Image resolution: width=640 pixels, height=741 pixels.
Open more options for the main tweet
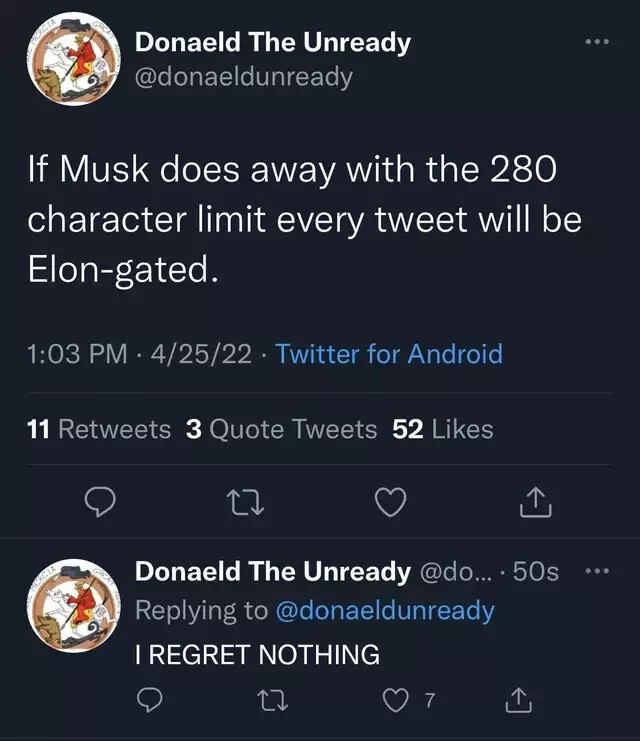596,43
